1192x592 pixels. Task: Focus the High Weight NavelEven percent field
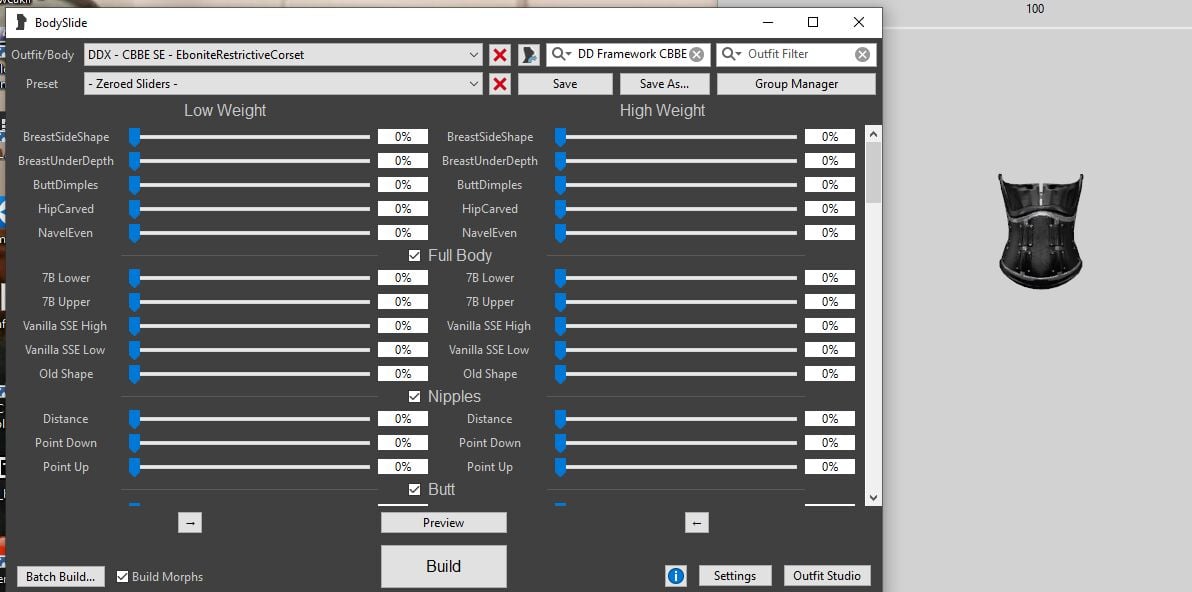pos(830,233)
